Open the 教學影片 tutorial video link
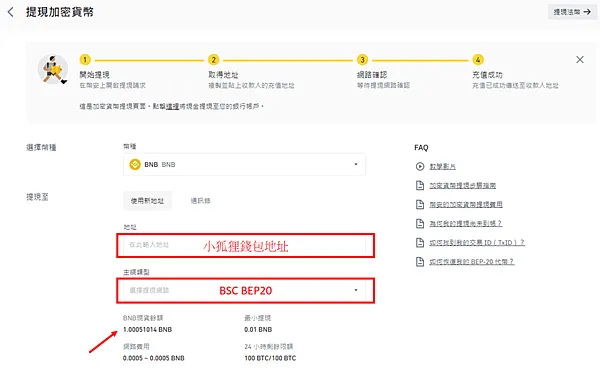 point(442,167)
